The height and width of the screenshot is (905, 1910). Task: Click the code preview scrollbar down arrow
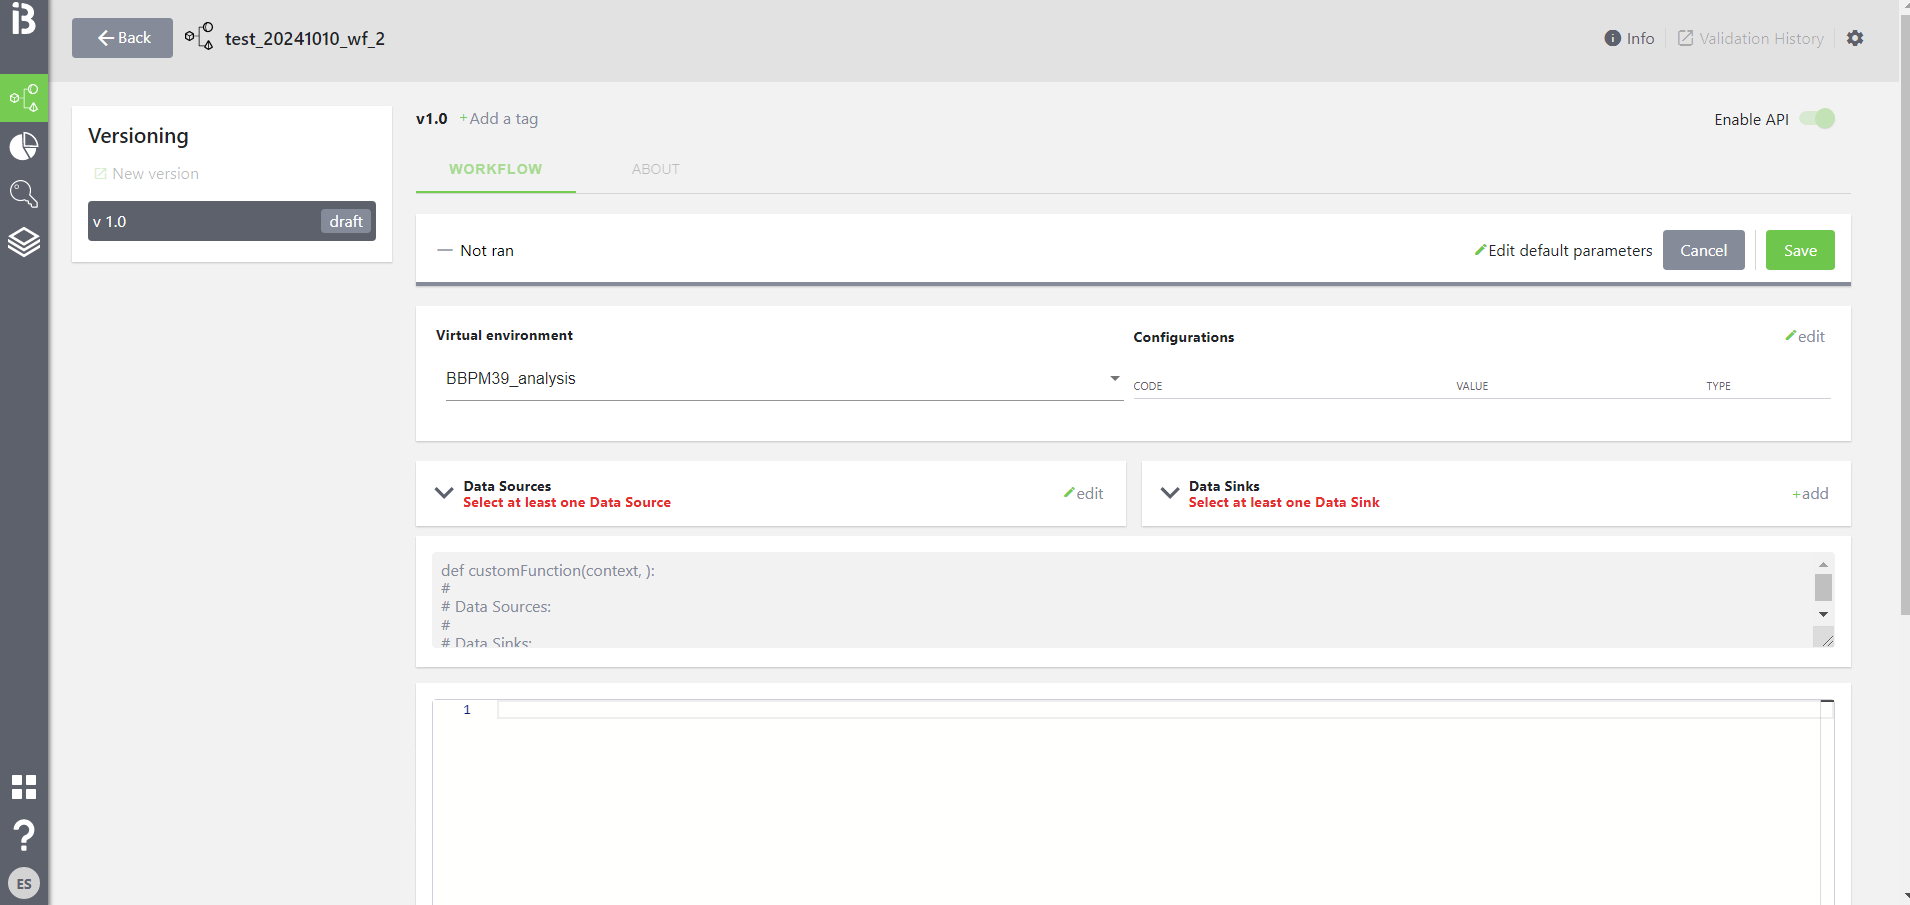click(1823, 614)
